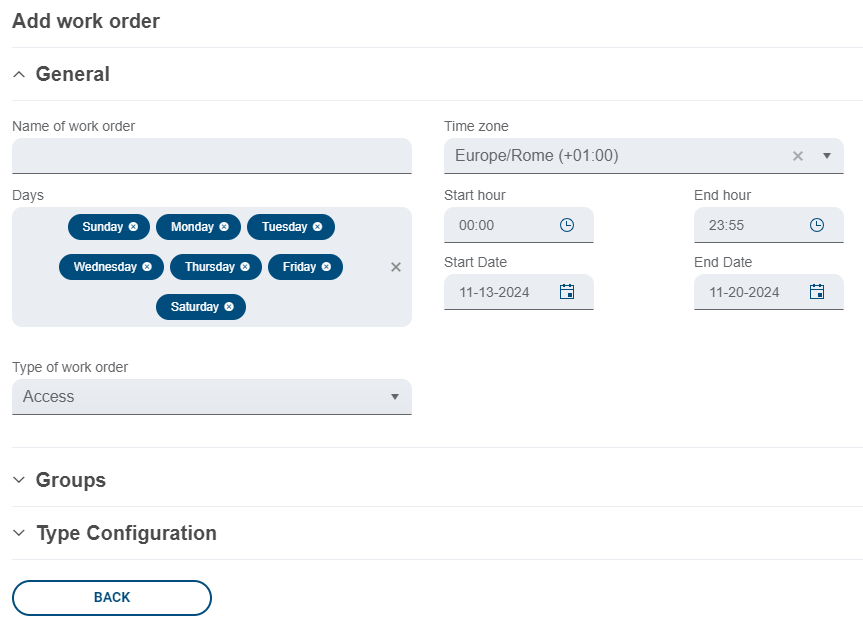This screenshot has width=863, height=628.
Task: Open the Start Date calendar picker
Action: point(567,292)
